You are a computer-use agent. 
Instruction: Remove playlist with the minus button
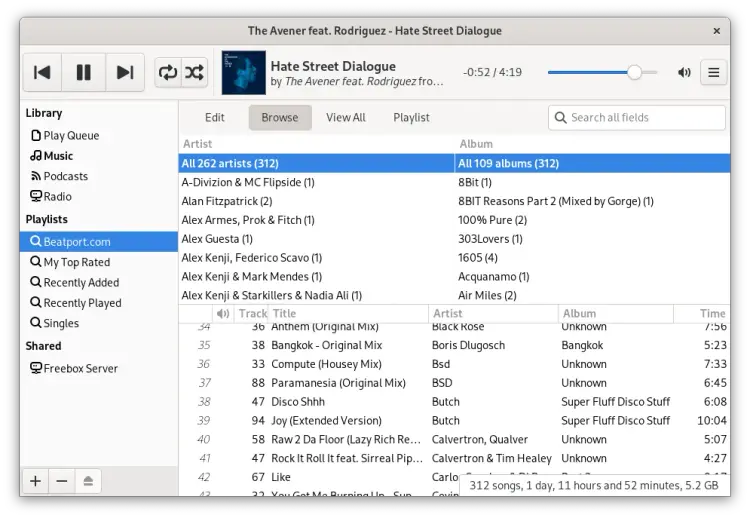tap(61, 481)
